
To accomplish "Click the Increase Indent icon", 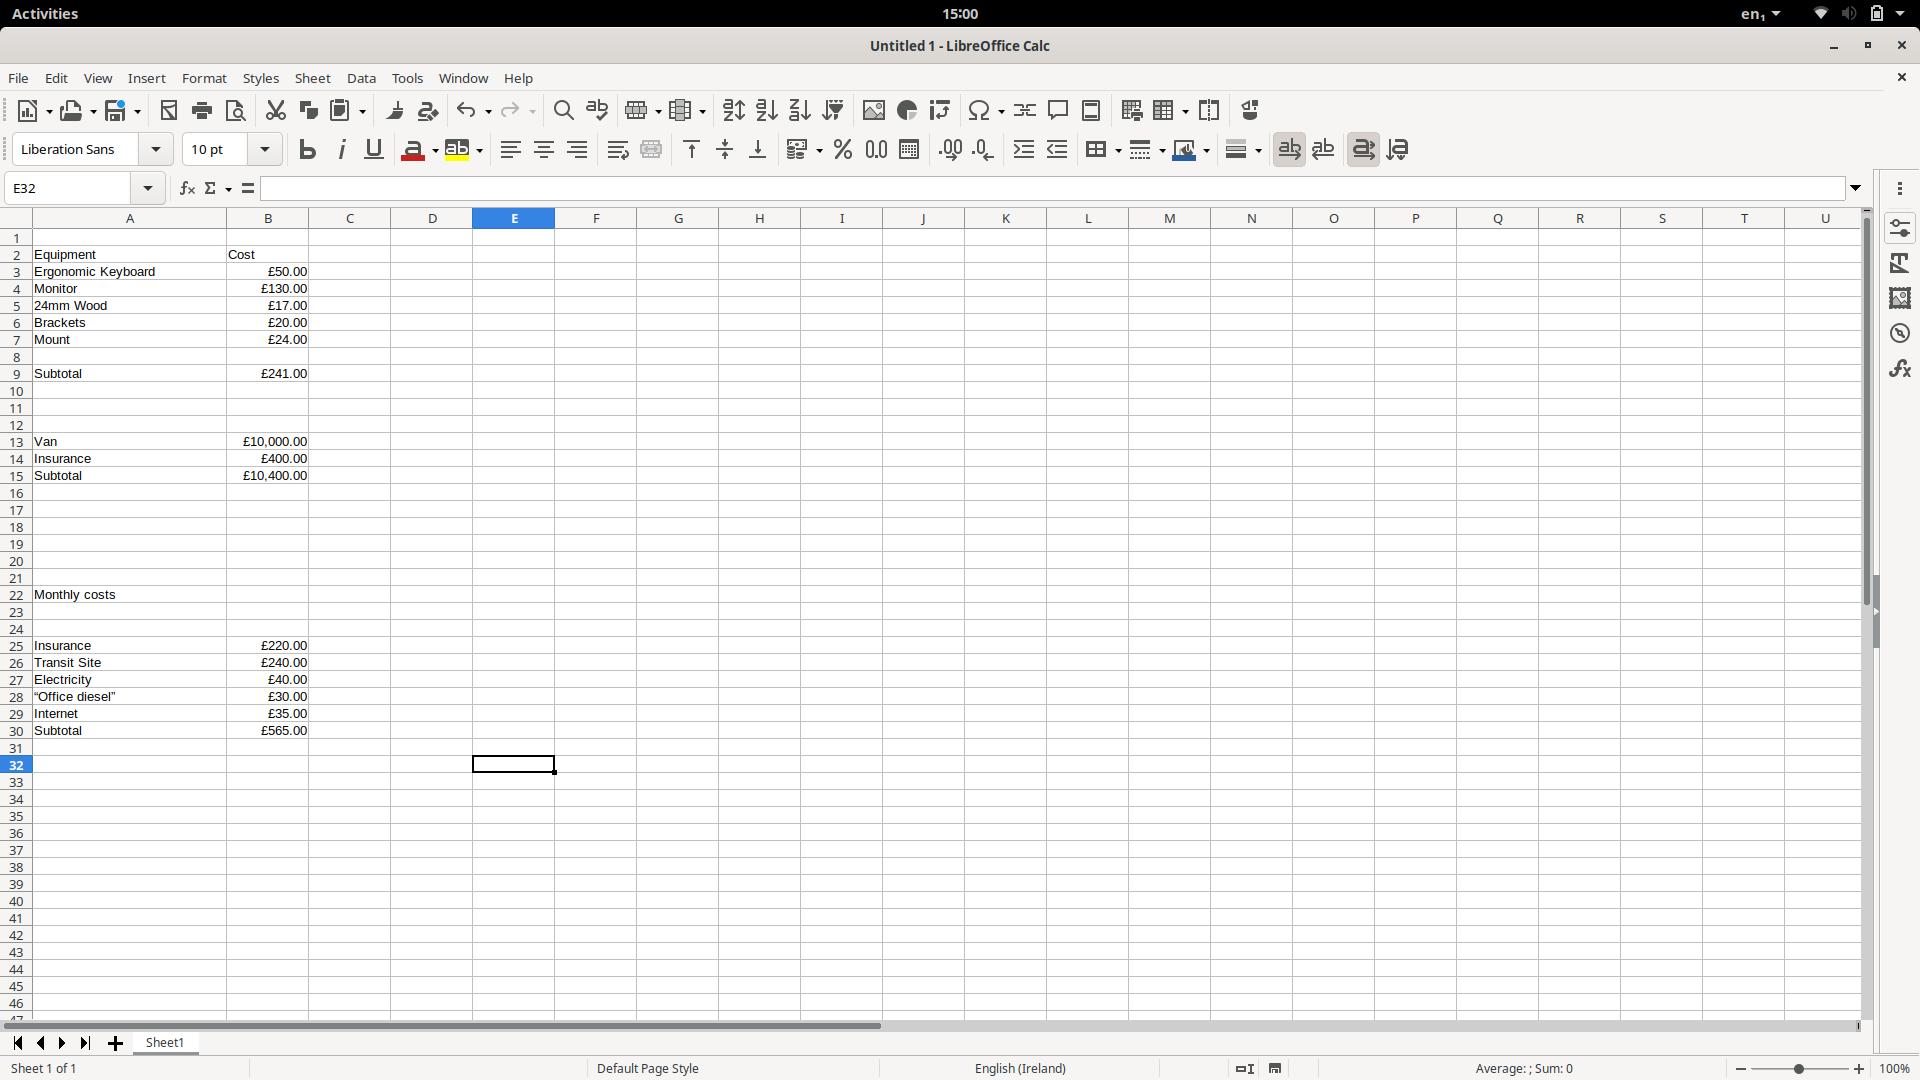I will pos(1024,149).
